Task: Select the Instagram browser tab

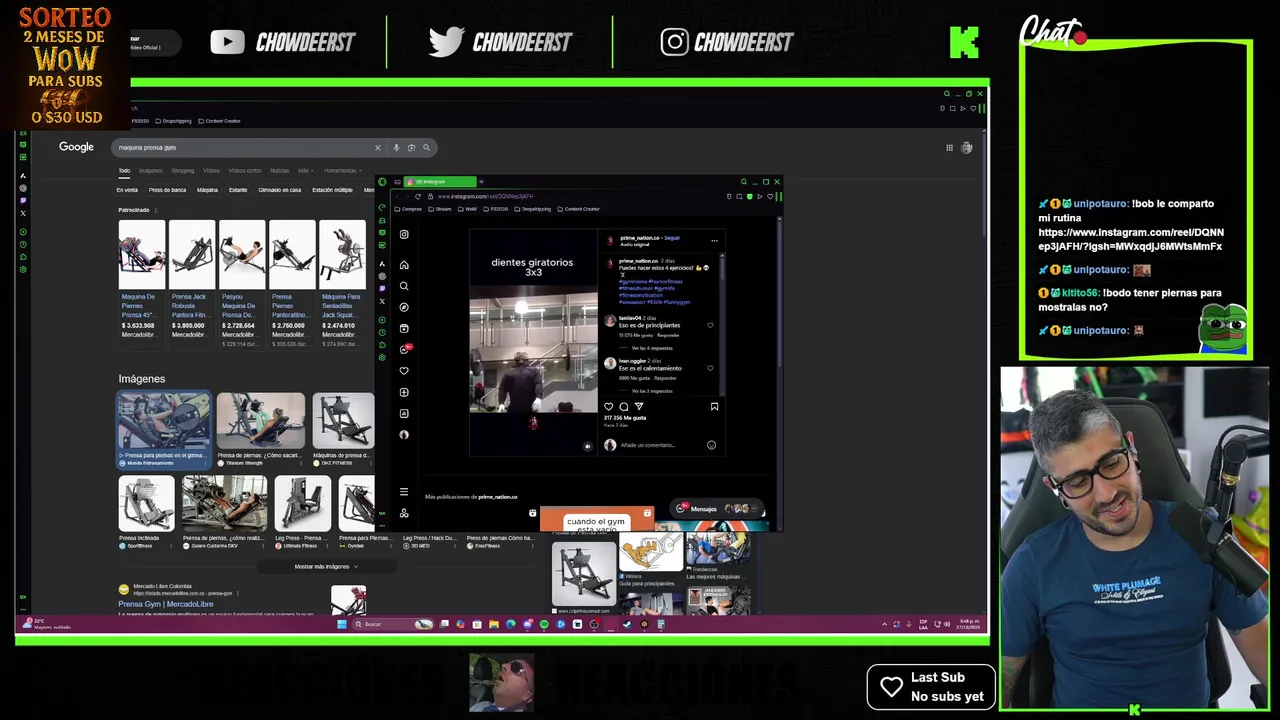Action: tap(440, 182)
